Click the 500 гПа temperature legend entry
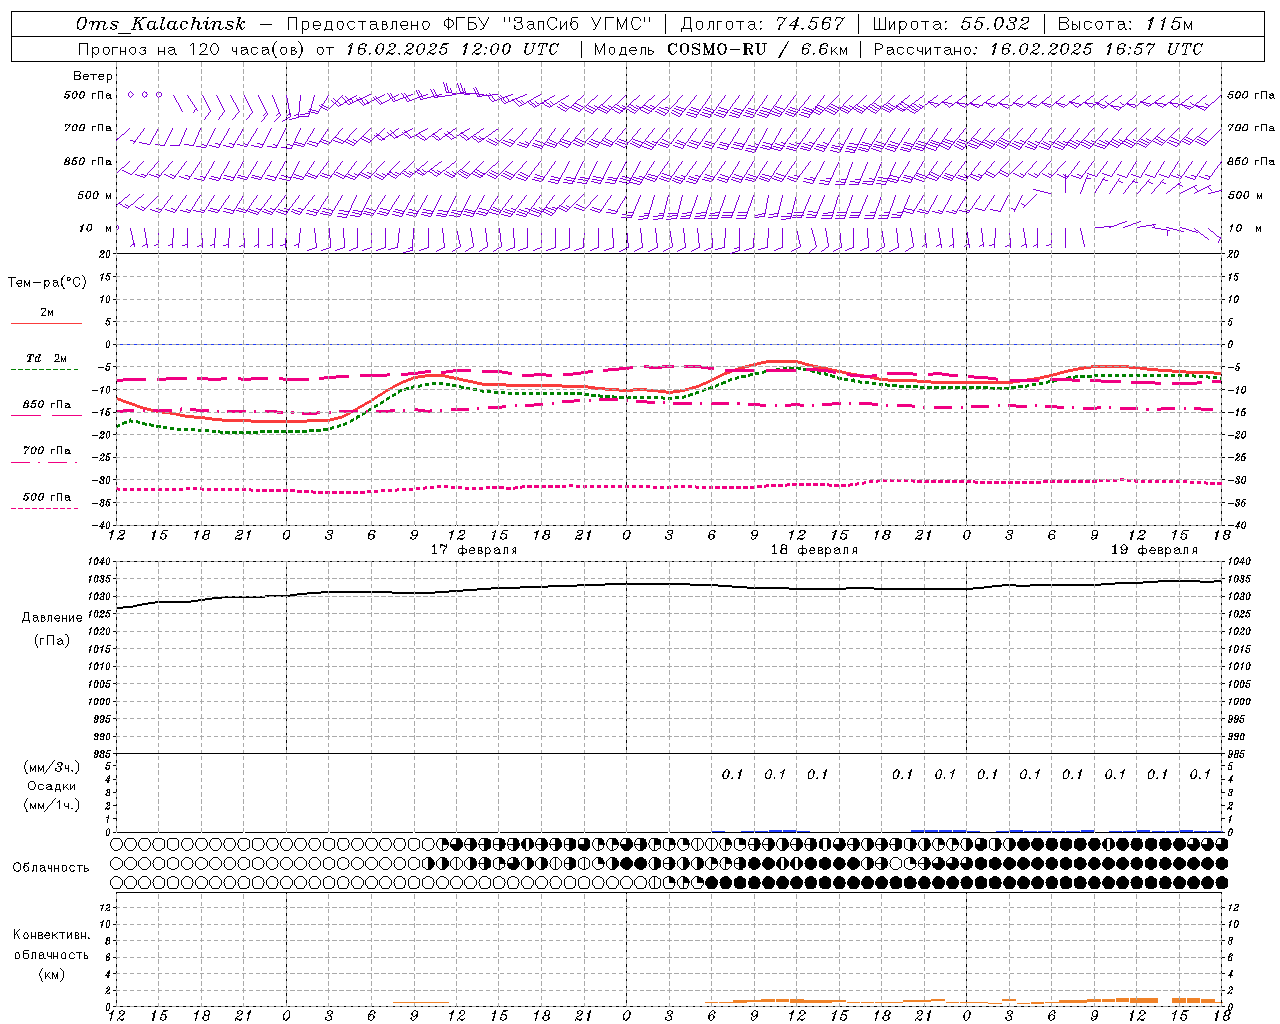The height and width of the screenshot is (1024, 1280). pos(46,498)
